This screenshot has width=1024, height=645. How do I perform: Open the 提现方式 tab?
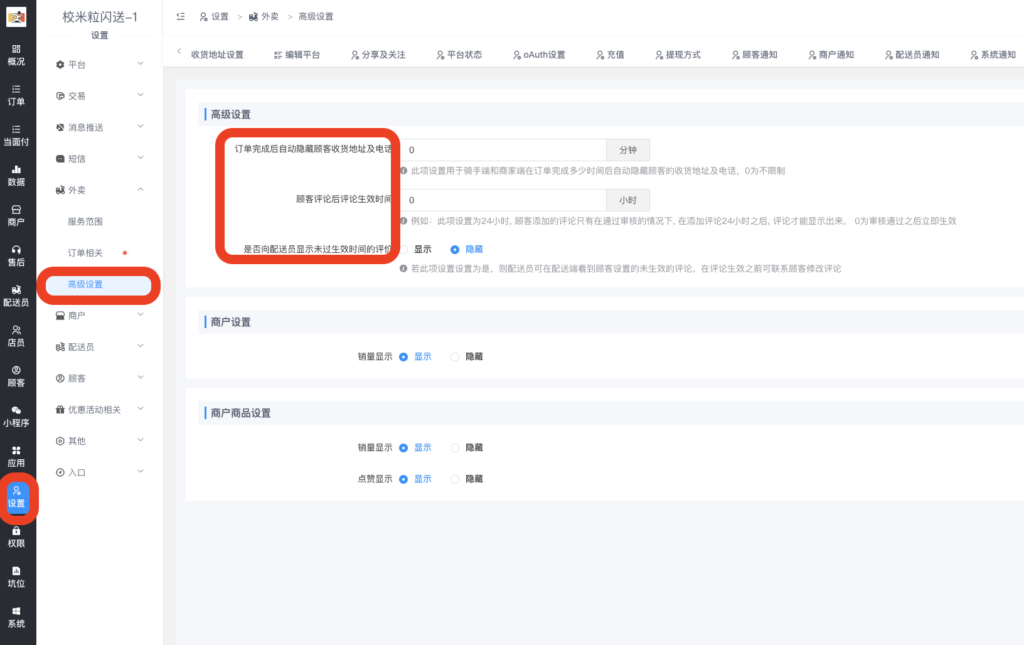tap(681, 54)
